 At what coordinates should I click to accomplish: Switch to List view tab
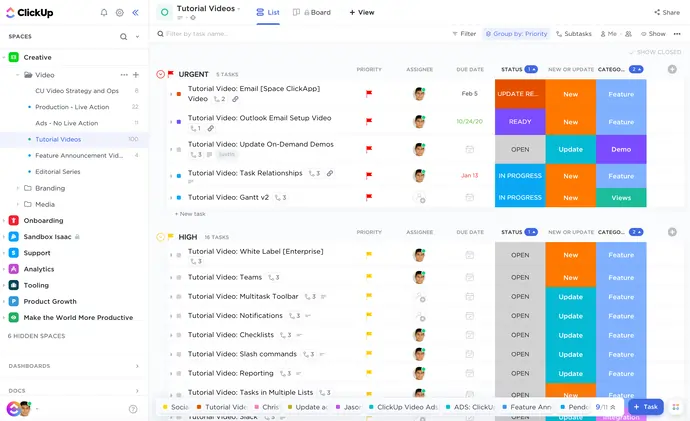[268, 12]
